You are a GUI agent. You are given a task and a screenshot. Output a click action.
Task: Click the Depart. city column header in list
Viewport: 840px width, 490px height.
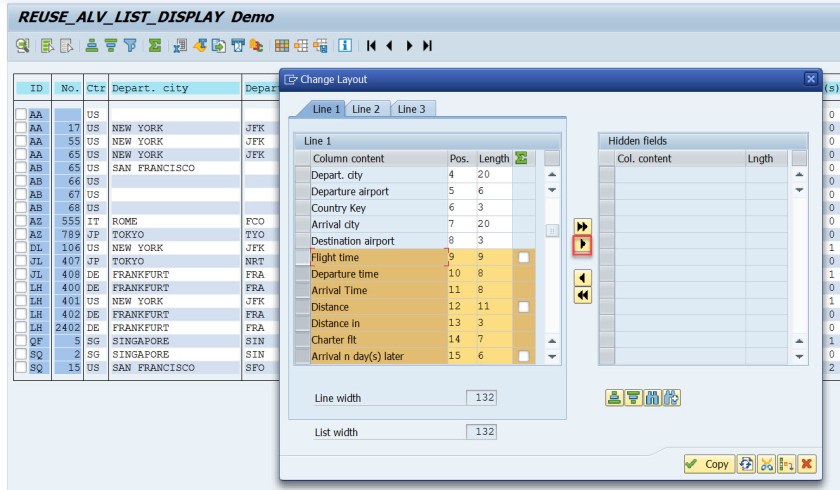[175, 88]
